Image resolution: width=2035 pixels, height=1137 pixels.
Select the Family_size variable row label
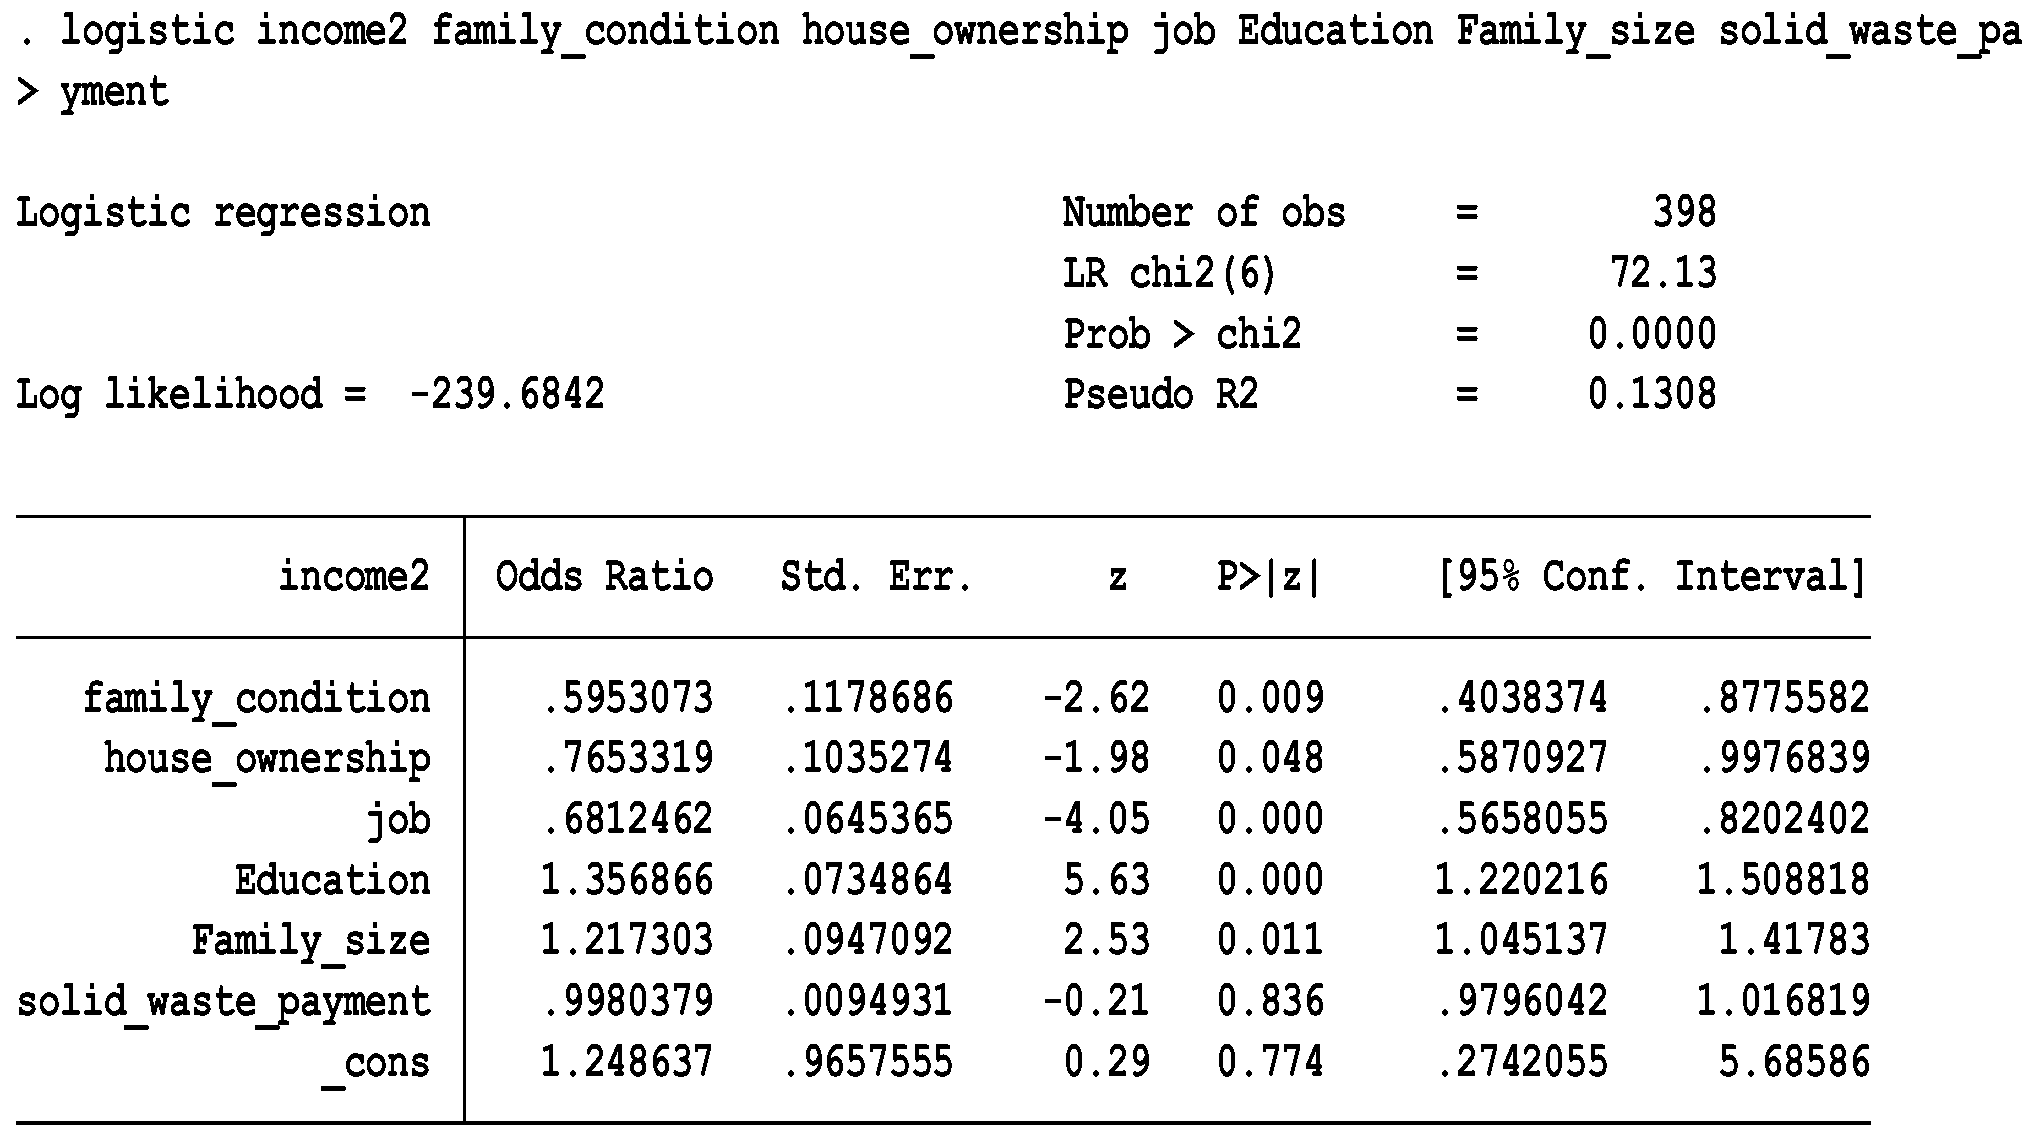coord(310,941)
